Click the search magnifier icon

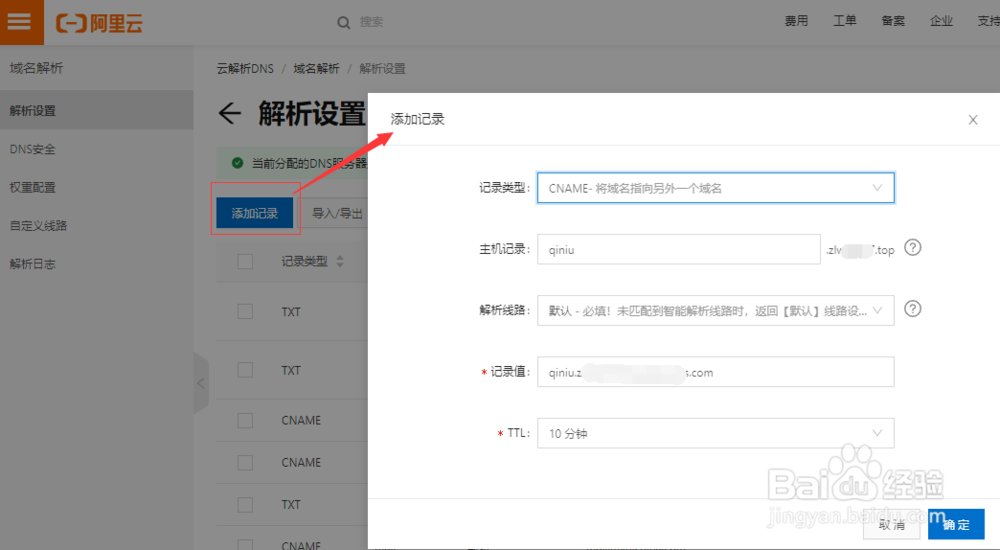tap(343, 23)
